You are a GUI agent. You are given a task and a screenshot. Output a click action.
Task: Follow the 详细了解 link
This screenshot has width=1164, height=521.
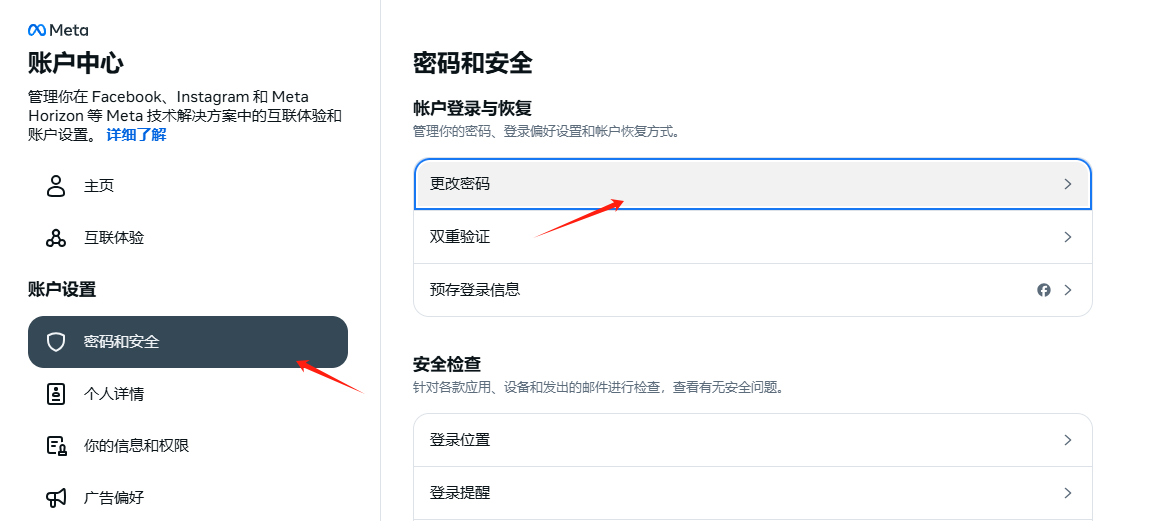pyautogui.click(x=137, y=134)
